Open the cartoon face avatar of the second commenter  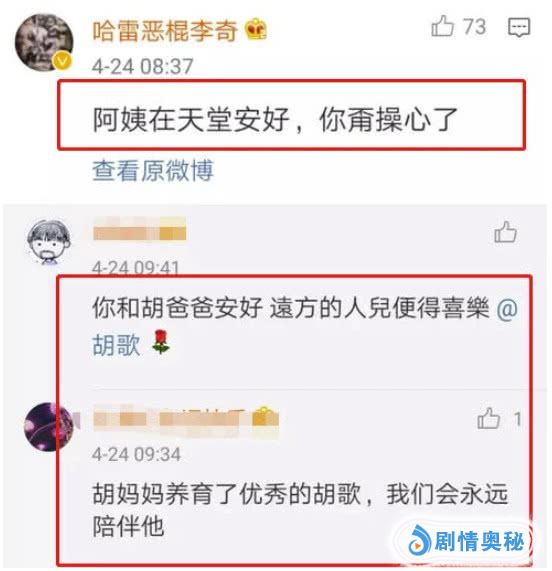[x=49, y=242]
